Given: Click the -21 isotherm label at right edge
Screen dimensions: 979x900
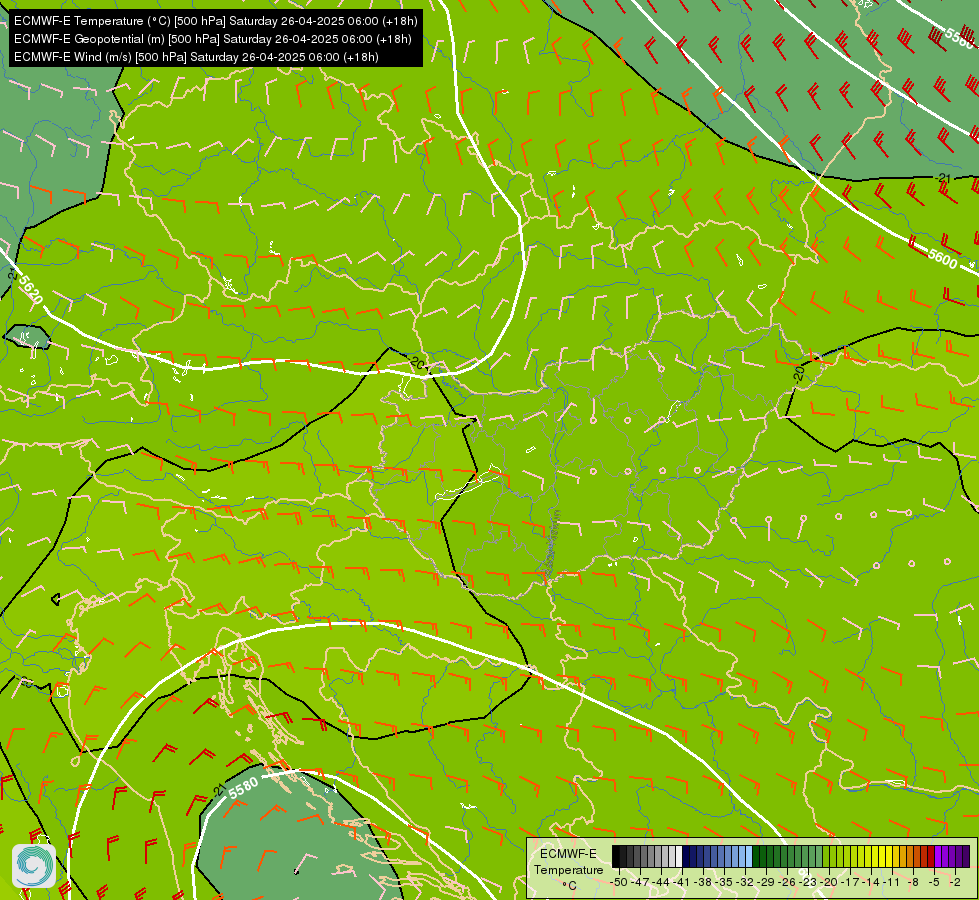Looking at the screenshot, I should pos(943,179).
